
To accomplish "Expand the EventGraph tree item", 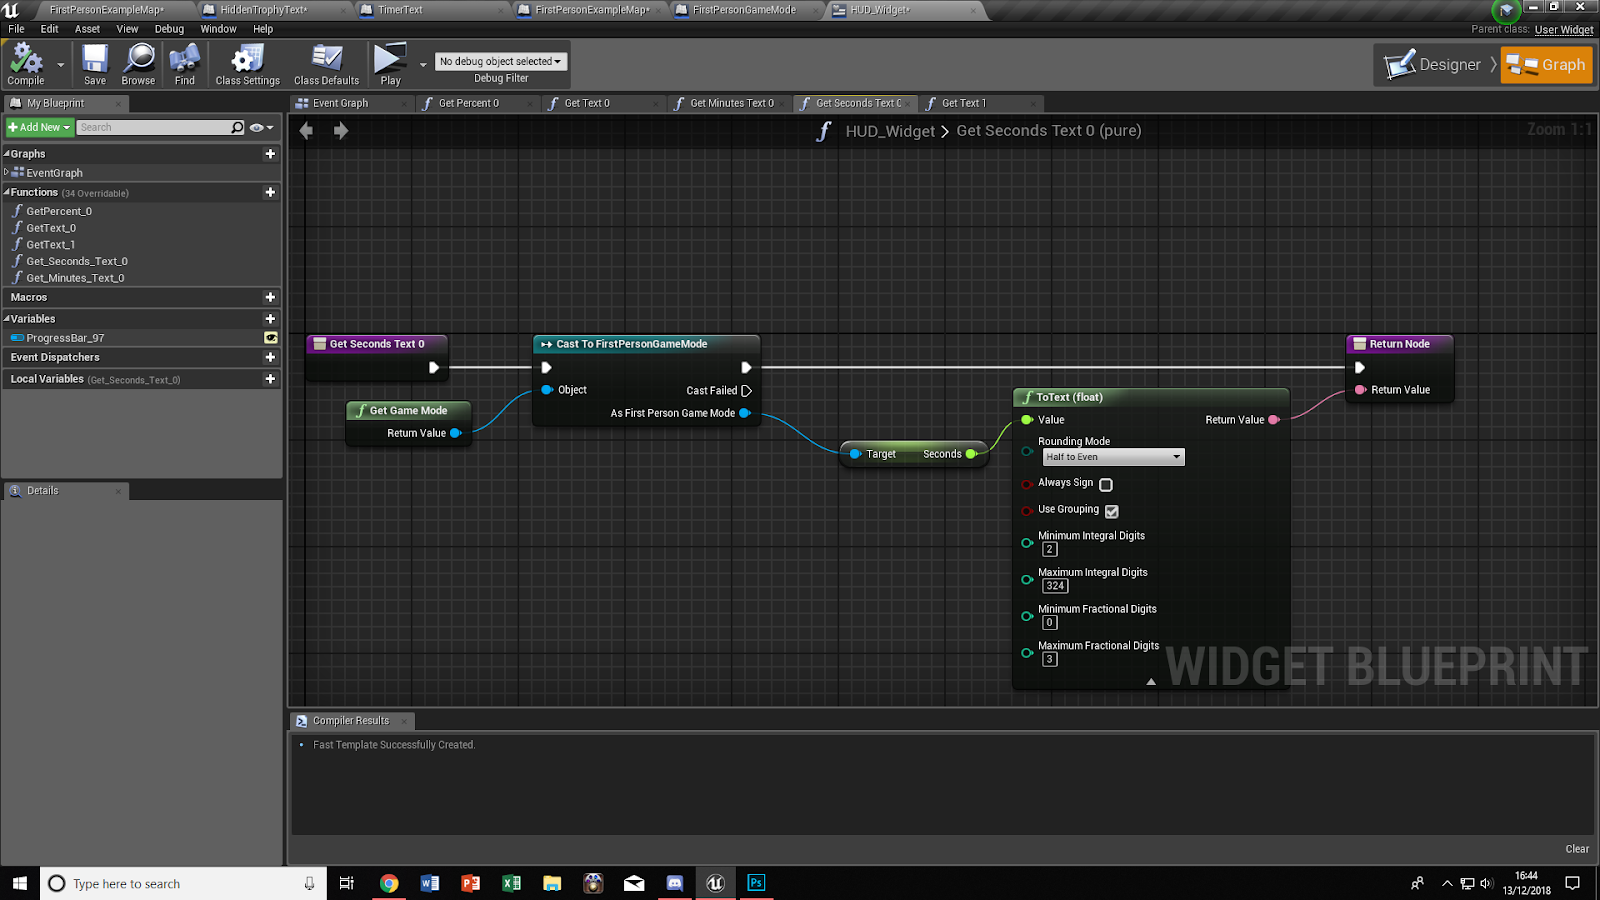I will pyautogui.click(x=6, y=172).
